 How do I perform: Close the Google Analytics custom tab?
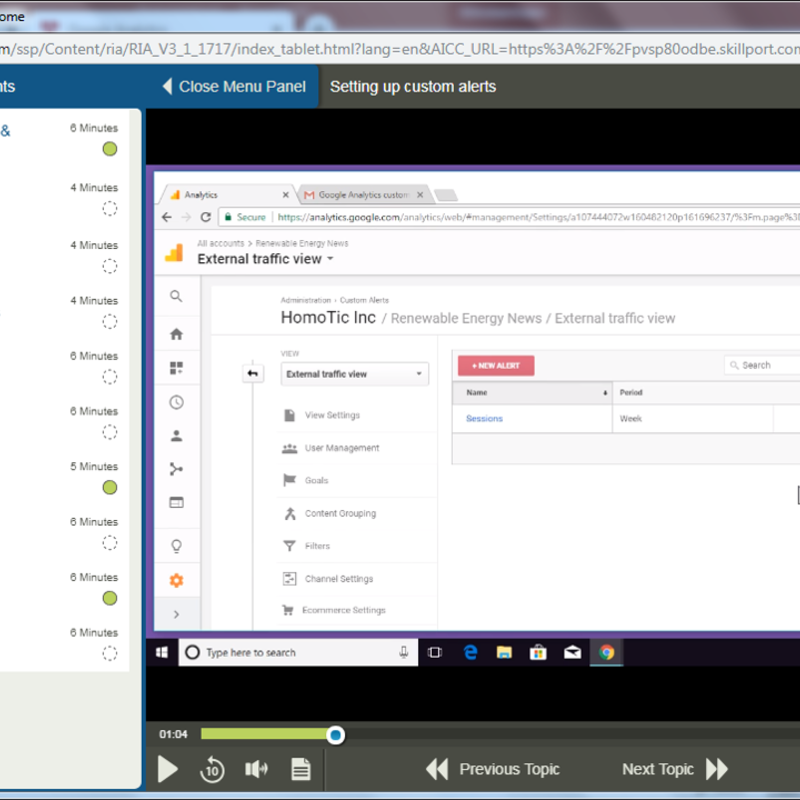(x=420, y=195)
